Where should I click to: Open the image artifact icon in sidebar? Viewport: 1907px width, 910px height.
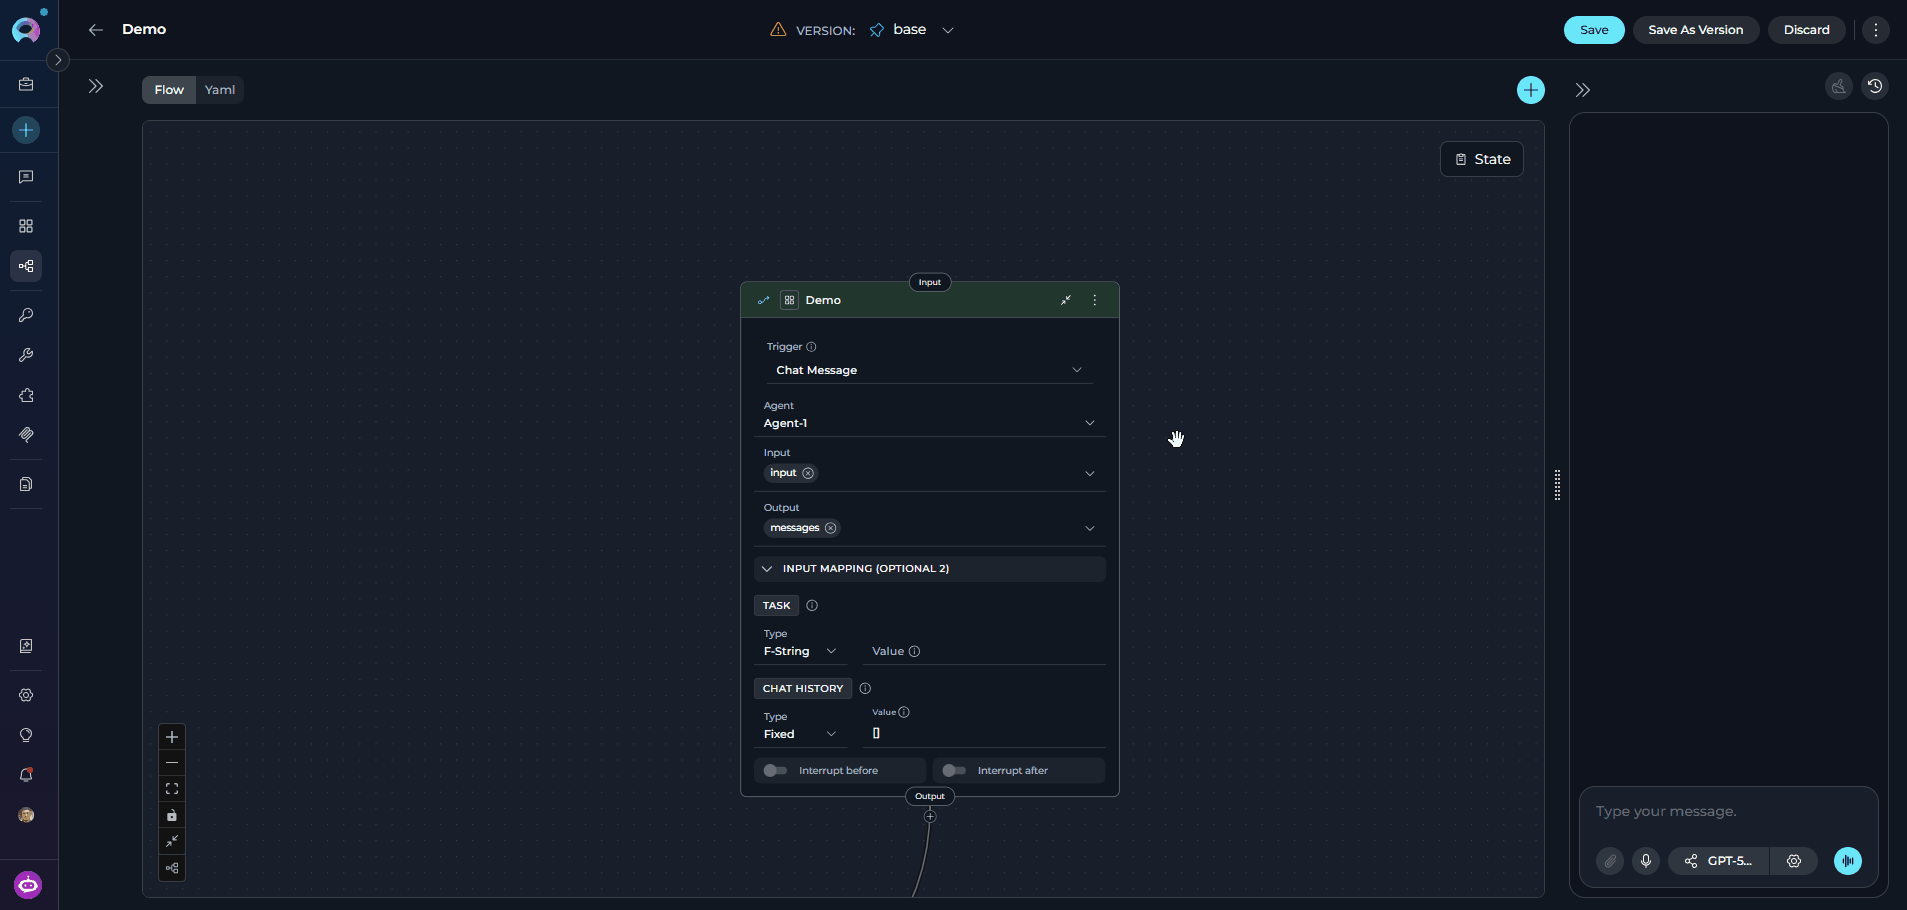[x=26, y=646]
